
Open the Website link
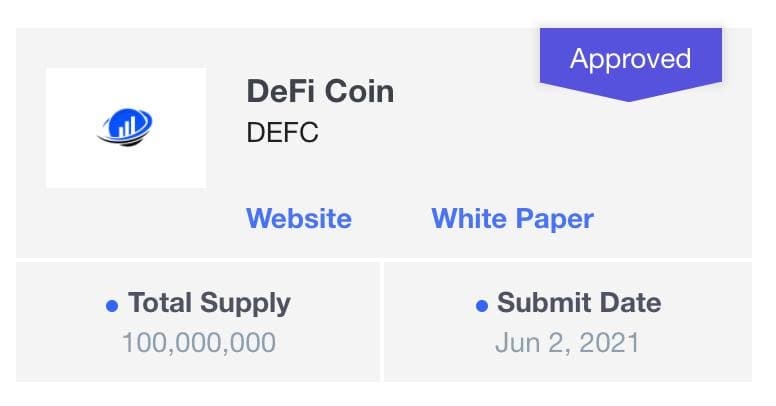(x=299, y=219)
